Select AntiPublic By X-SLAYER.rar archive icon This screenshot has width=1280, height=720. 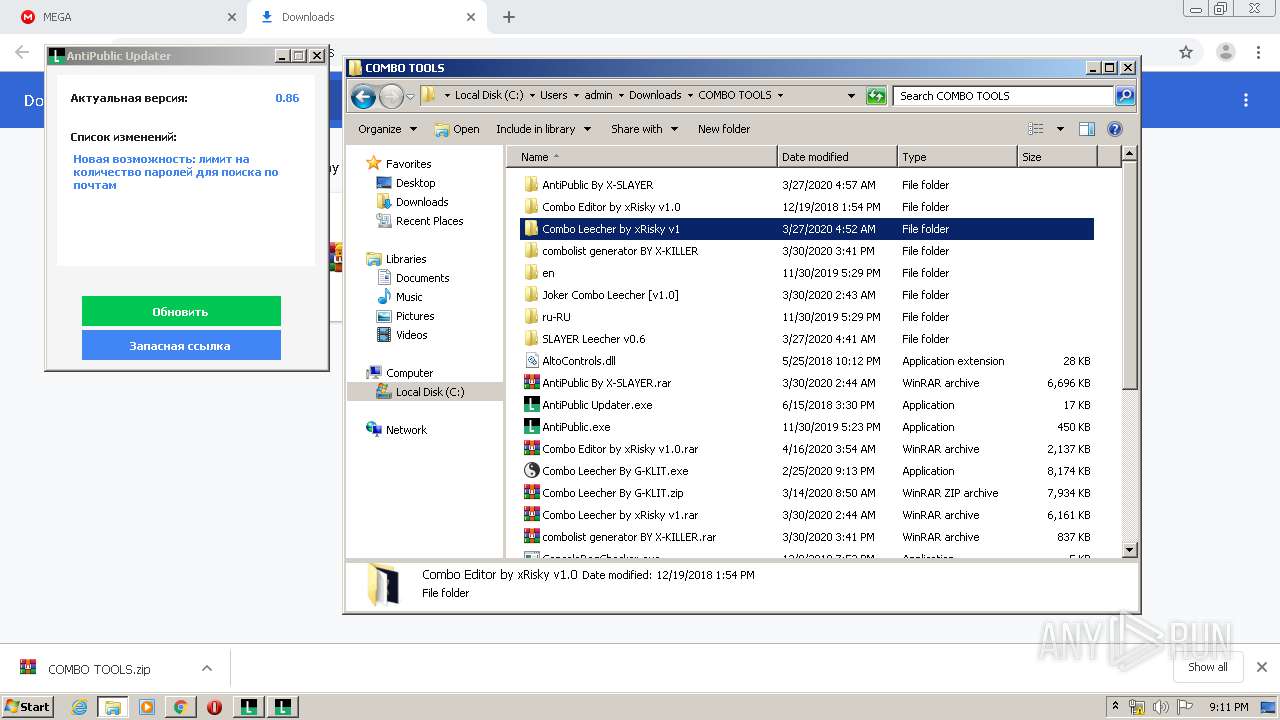[x=531, y=383]
